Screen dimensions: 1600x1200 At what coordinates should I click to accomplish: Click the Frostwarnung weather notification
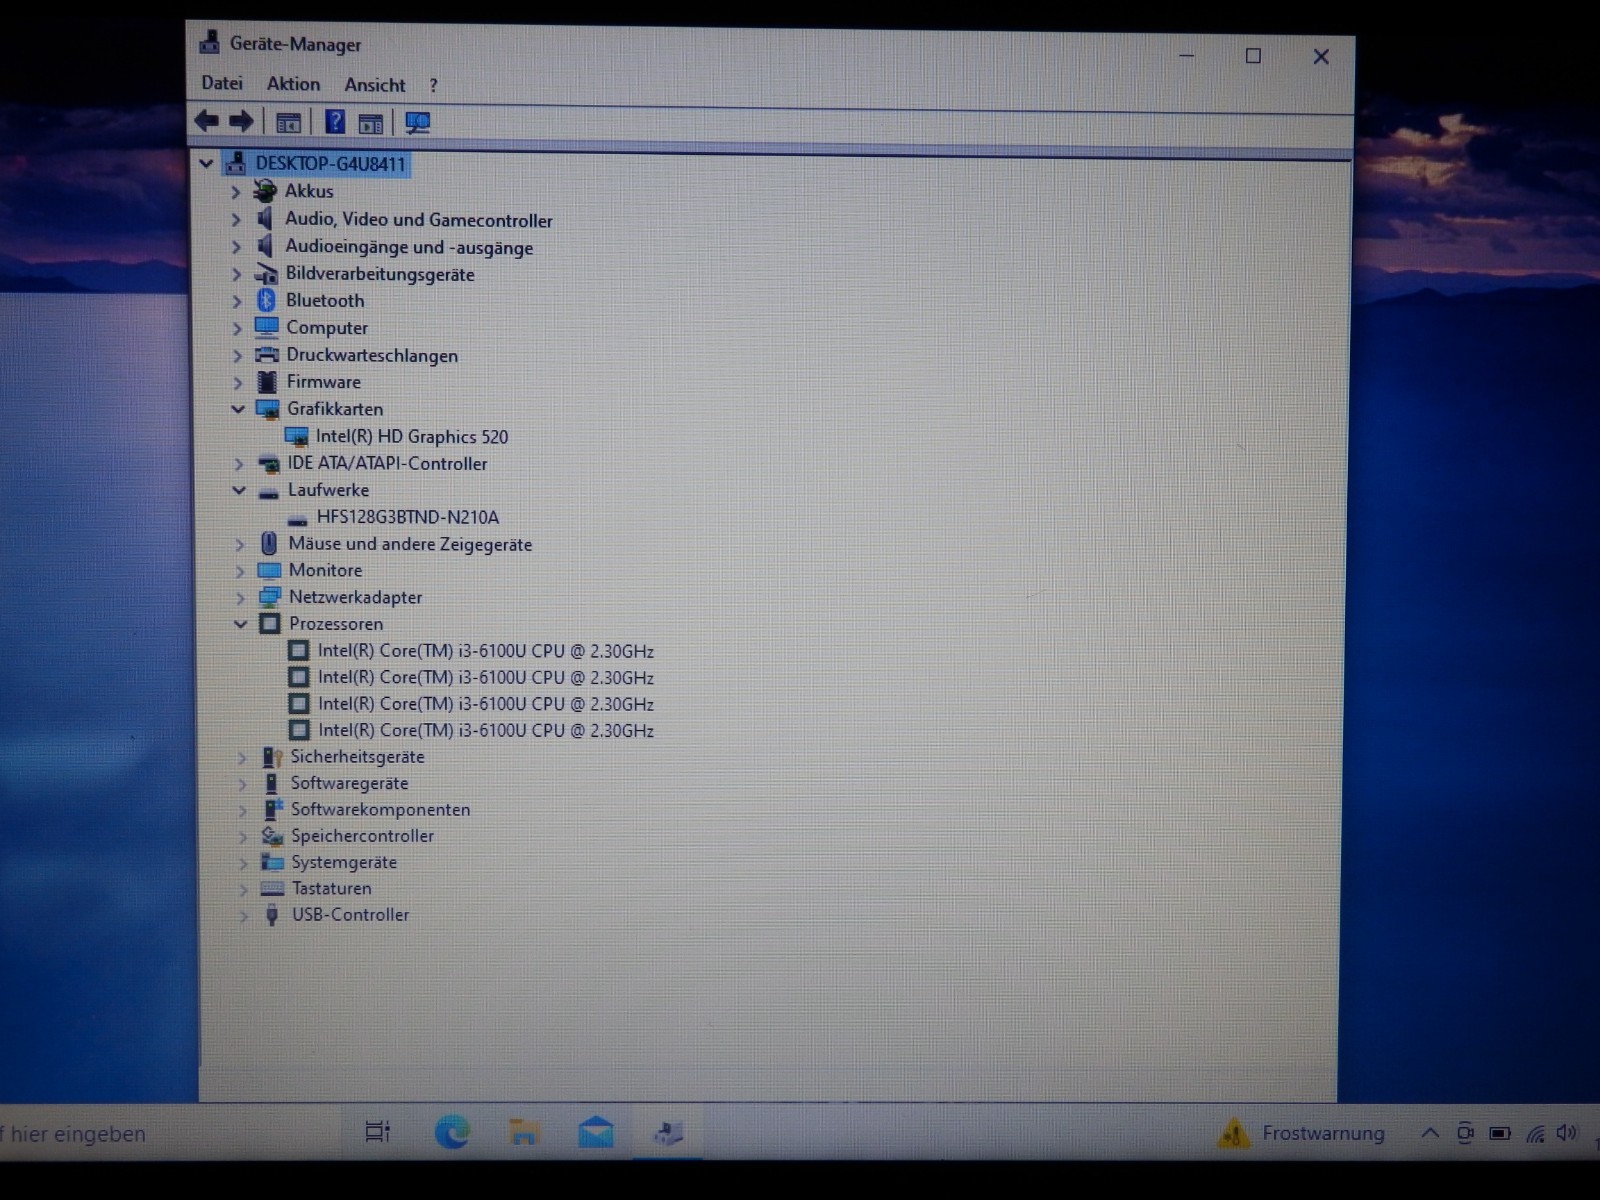[1301, 1133]
